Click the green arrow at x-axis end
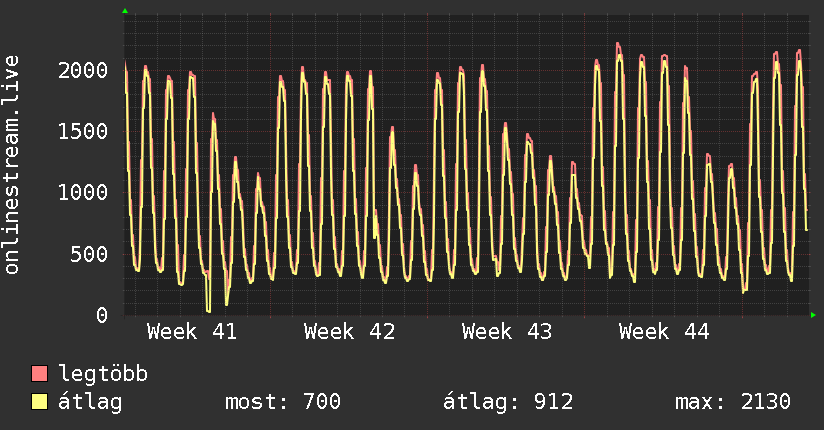Viewport: 824px width, 430px height. coord(813,315)
